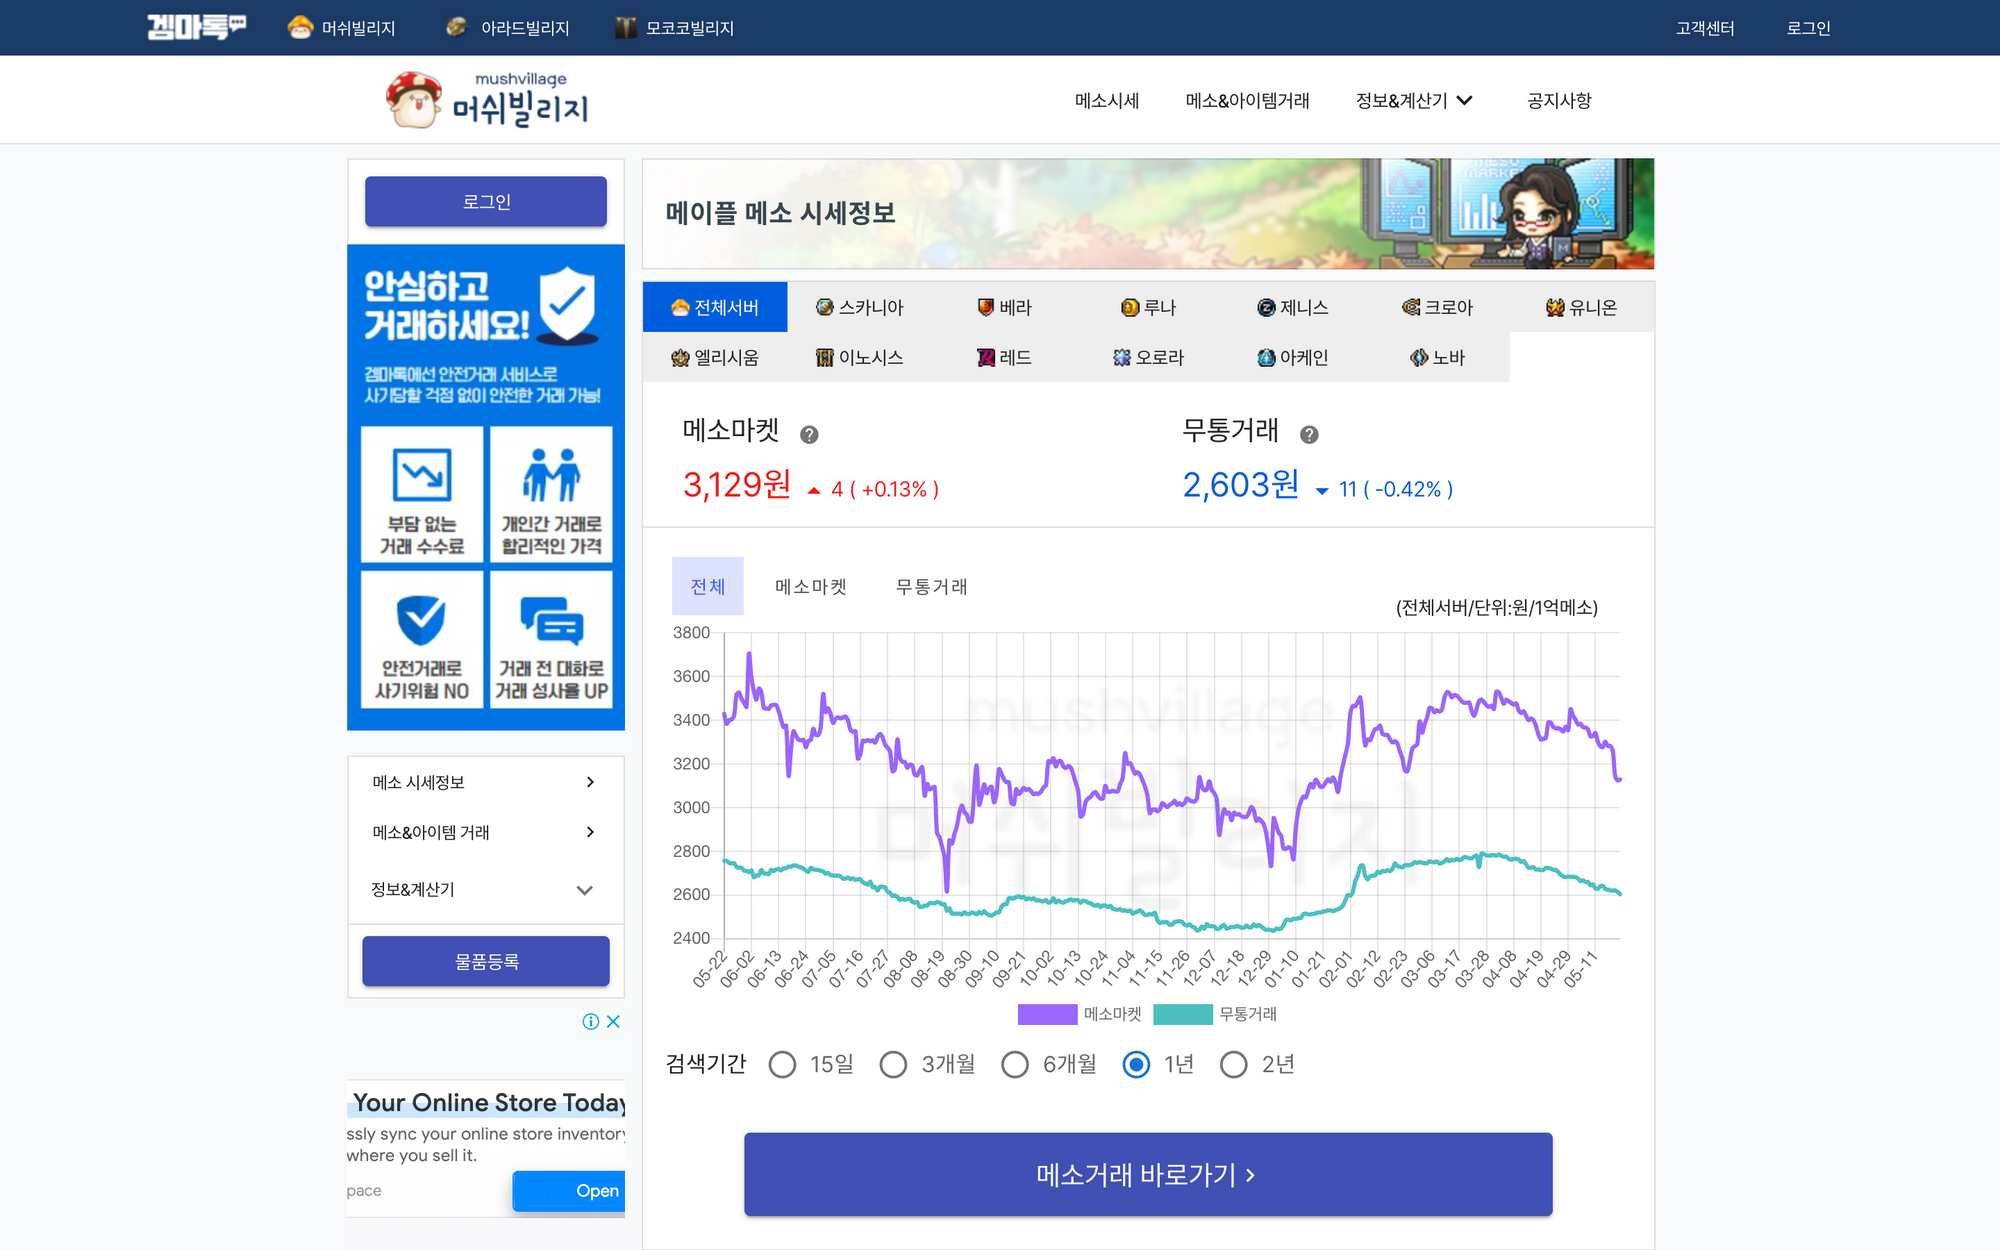Select the 15일 search period
Screen dimensions: 2000x1250
(783, 1064)
